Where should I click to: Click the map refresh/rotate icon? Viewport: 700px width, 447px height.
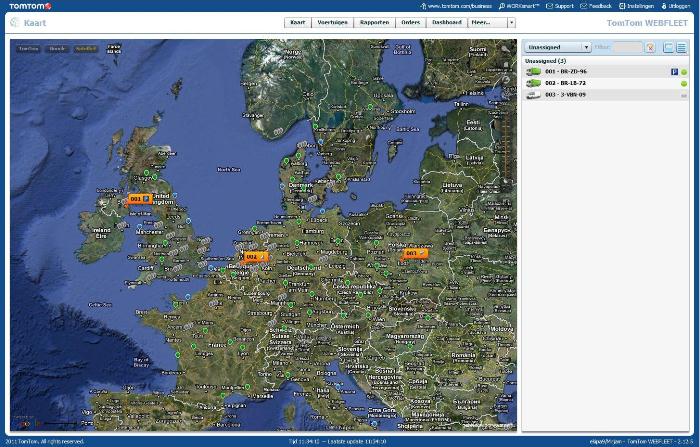pos(506,79)
